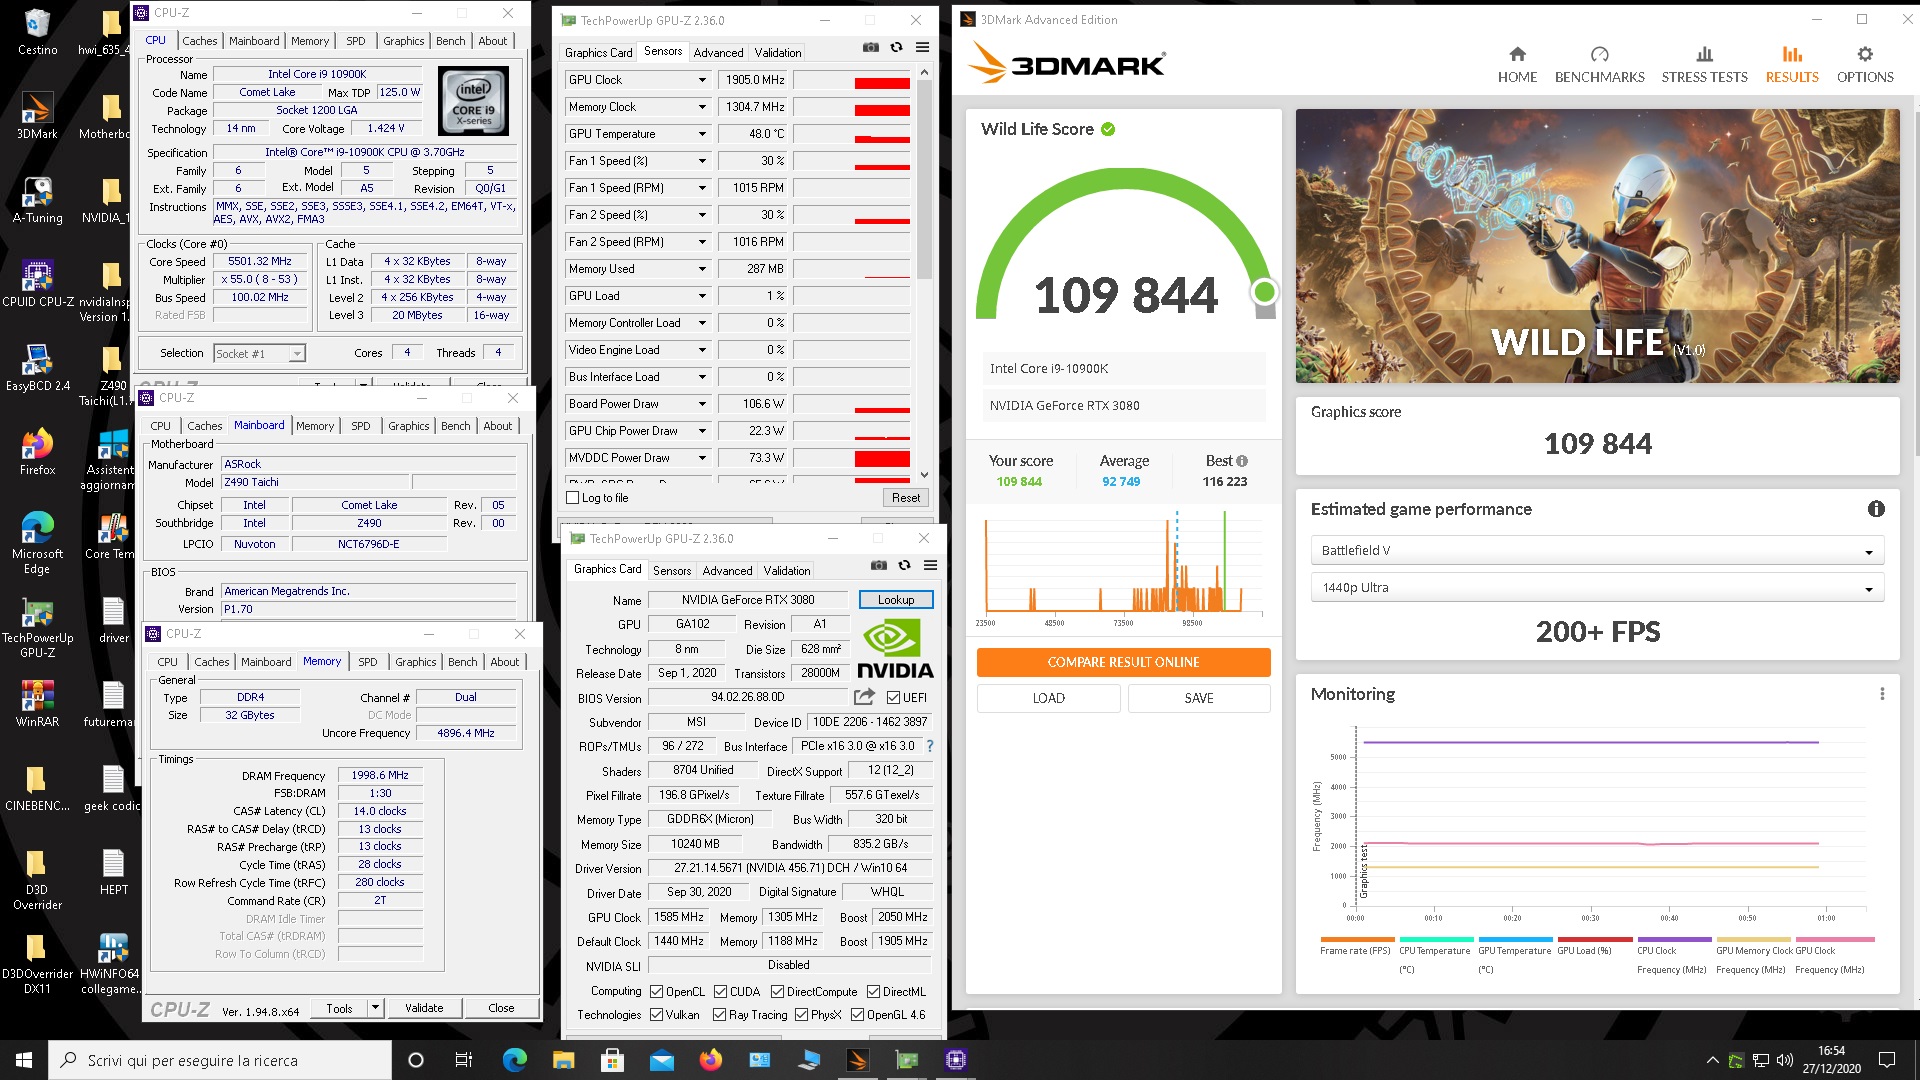Open the Memory Used sensor dropdown

(701, 269)
